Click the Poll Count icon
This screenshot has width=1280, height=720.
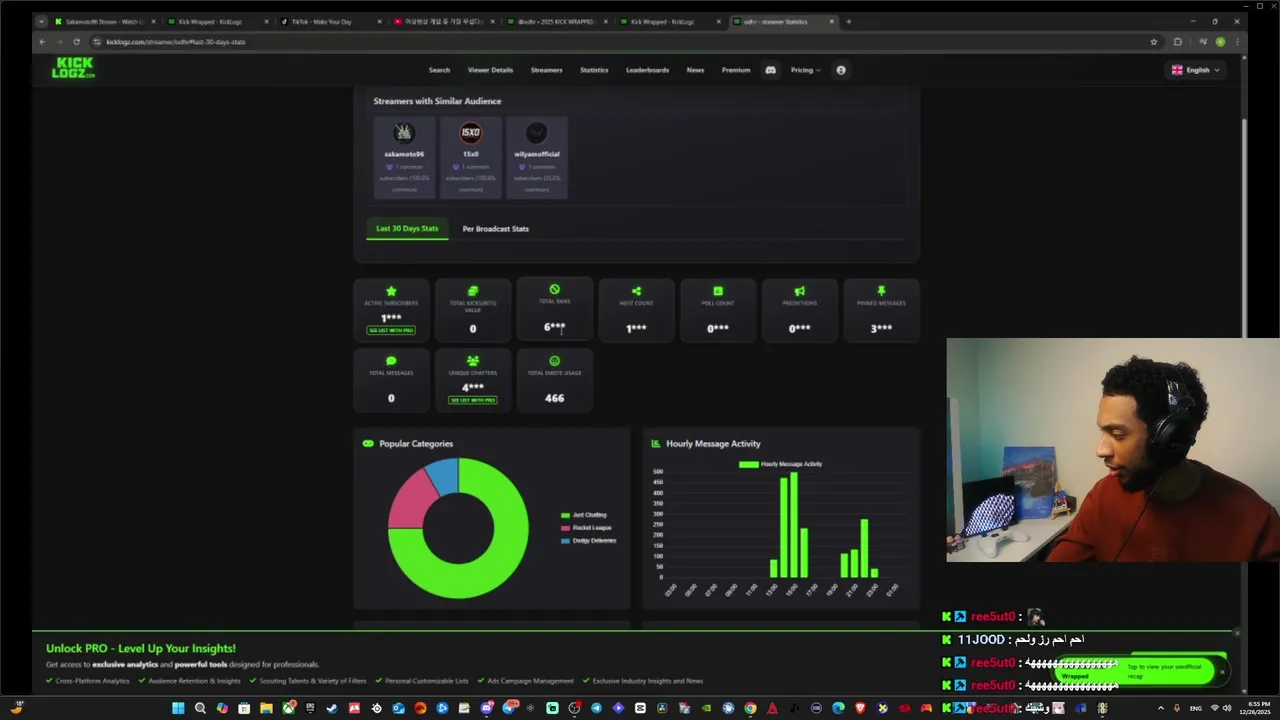[718, 291]
